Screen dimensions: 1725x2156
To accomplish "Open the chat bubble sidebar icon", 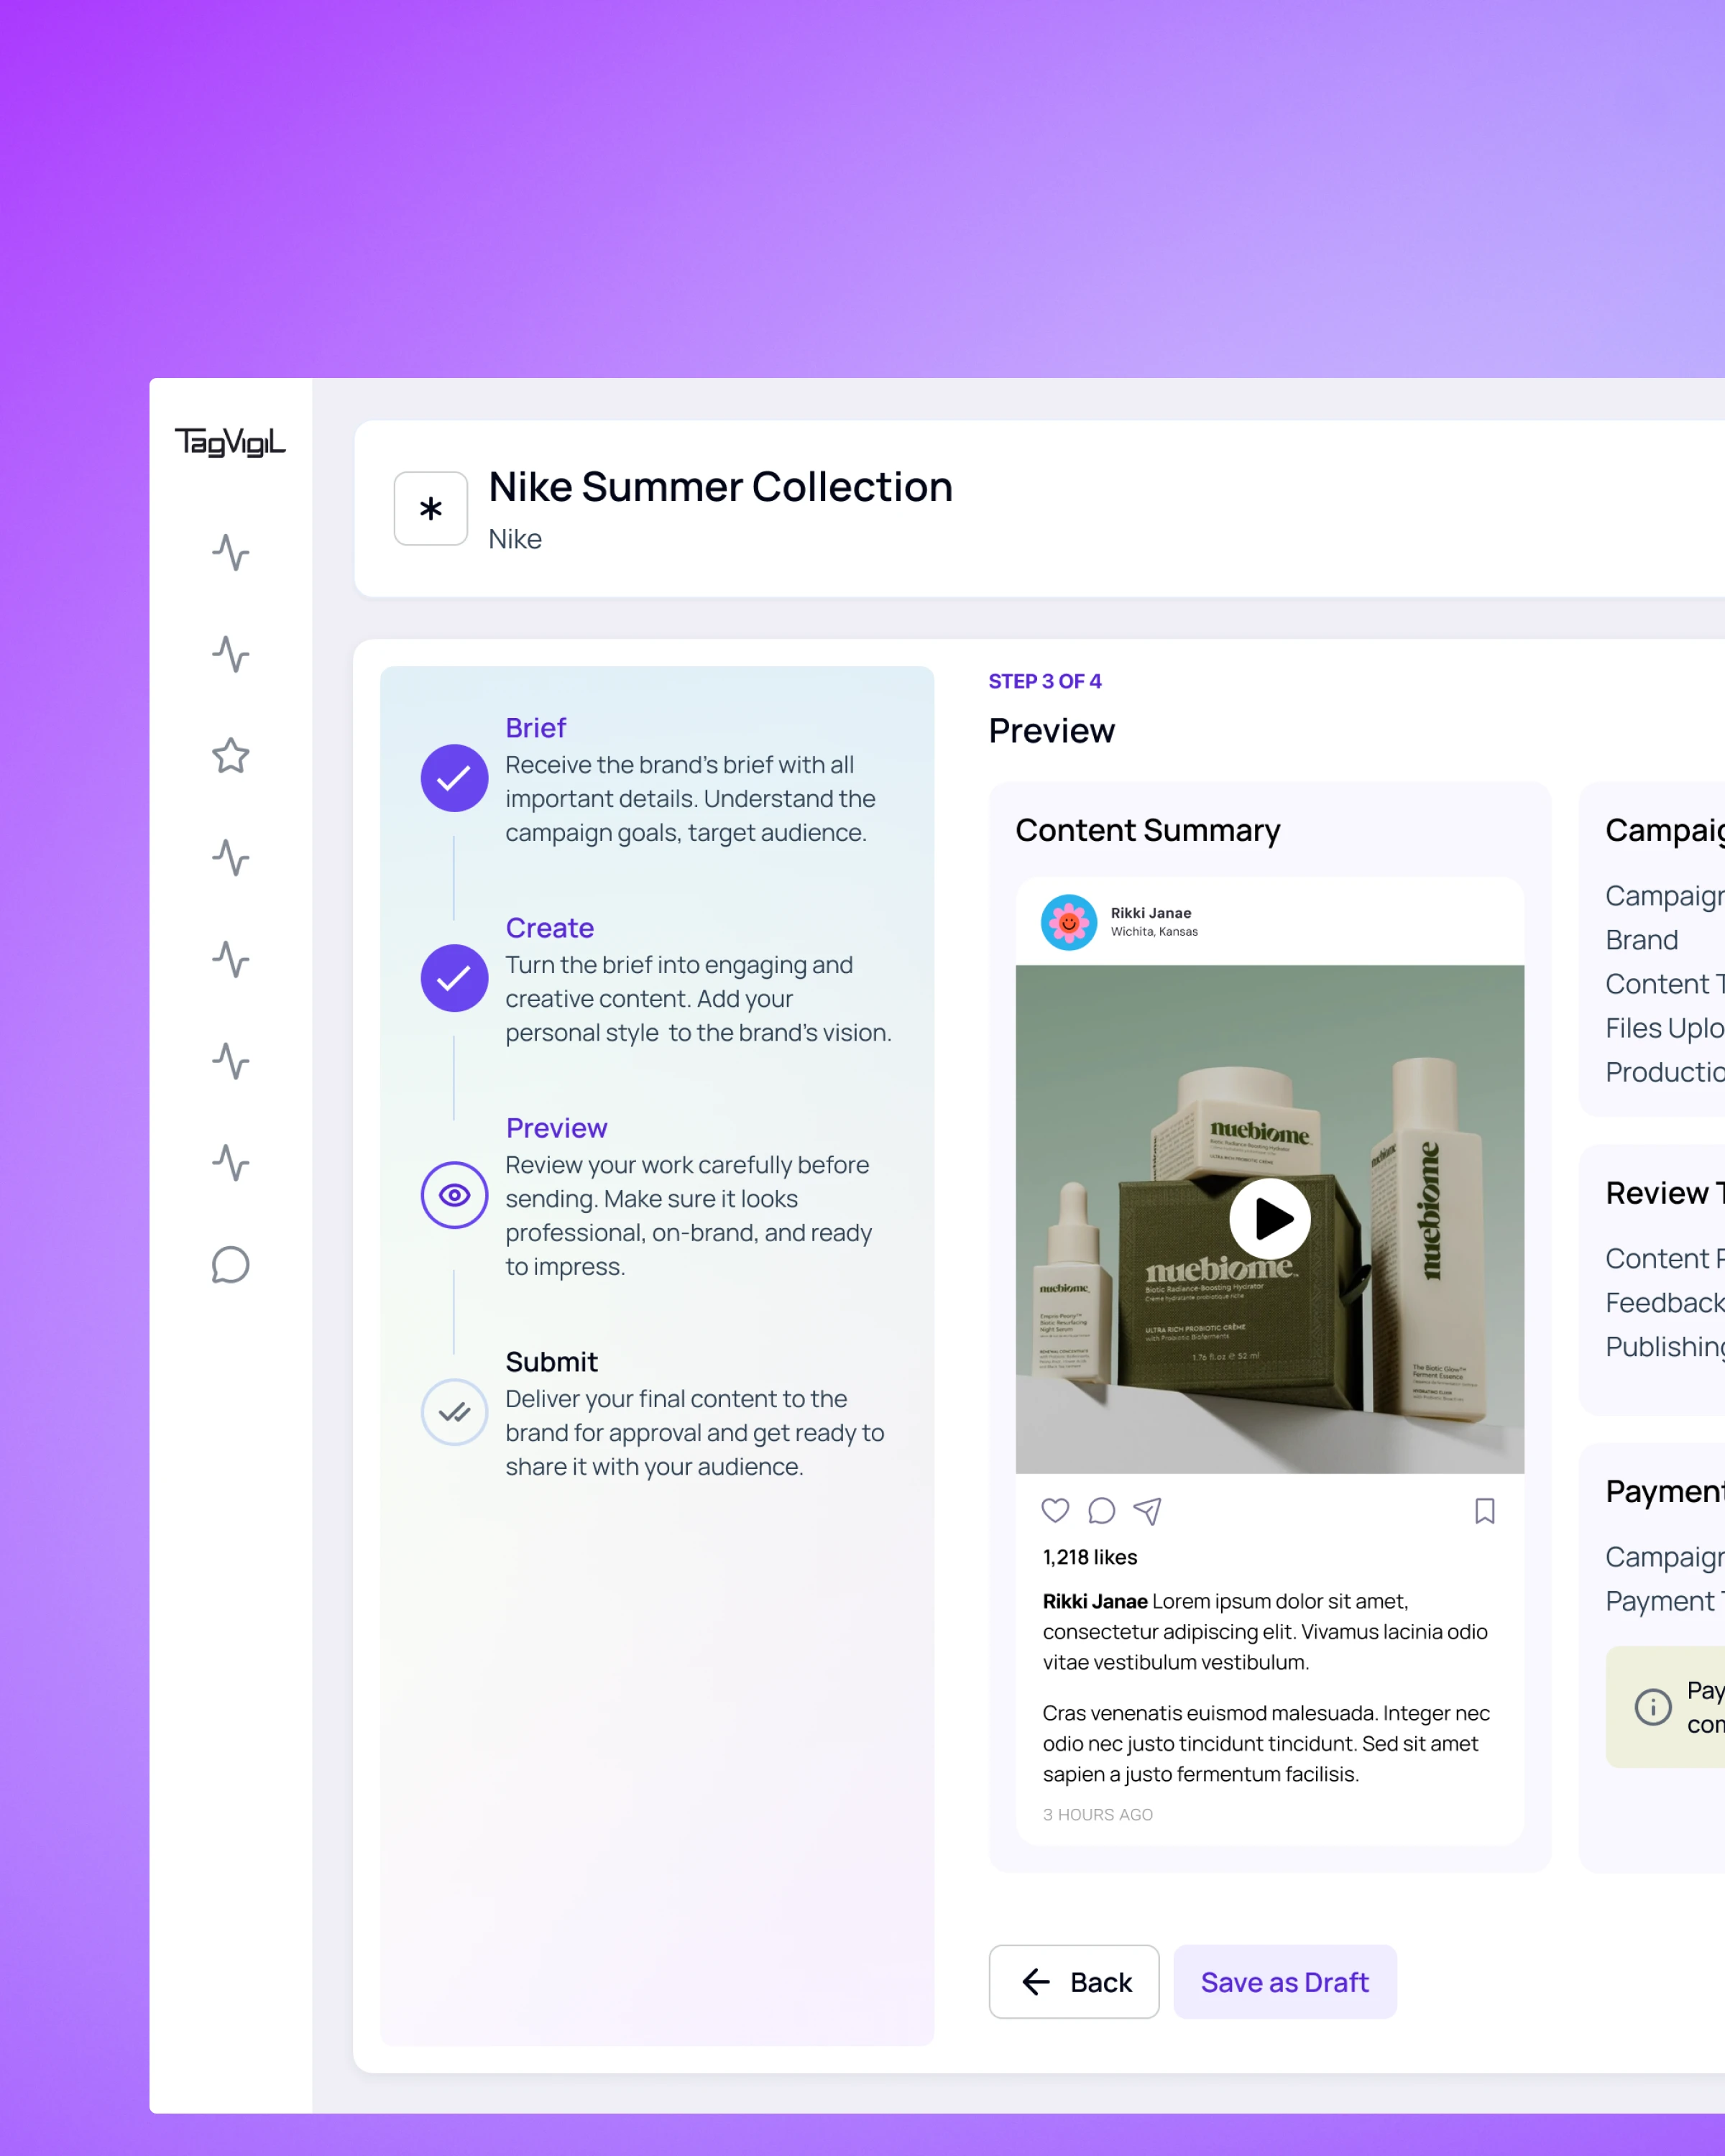I will (x=230, y=1265).
